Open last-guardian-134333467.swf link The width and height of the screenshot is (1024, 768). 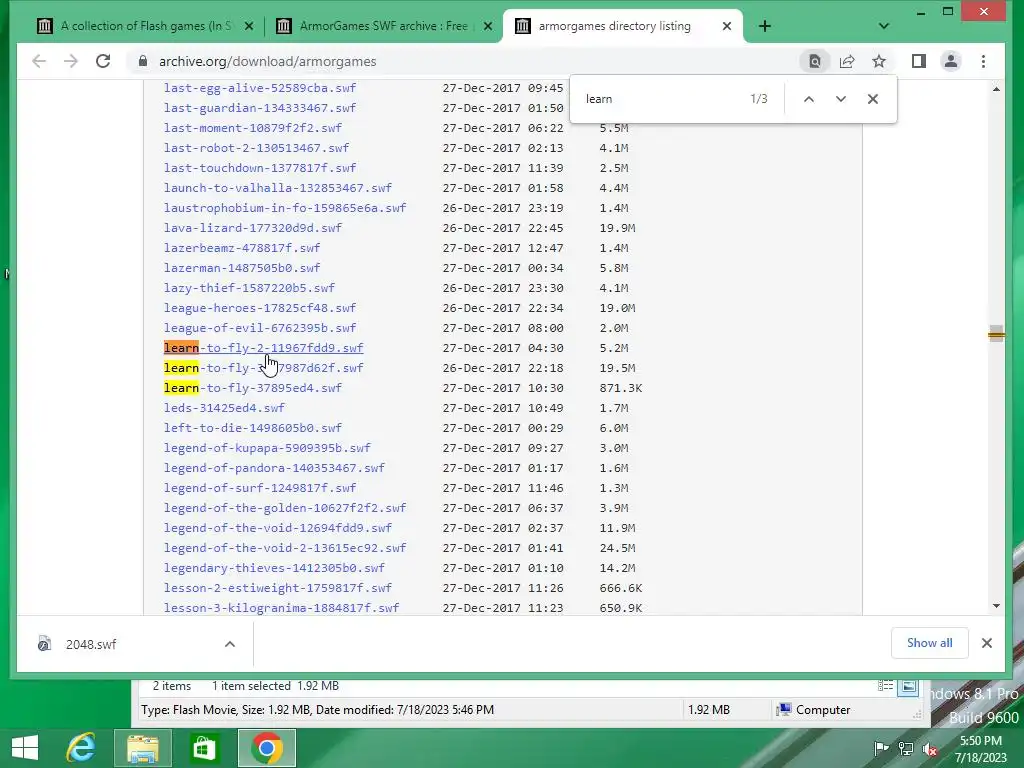(260, 108)
